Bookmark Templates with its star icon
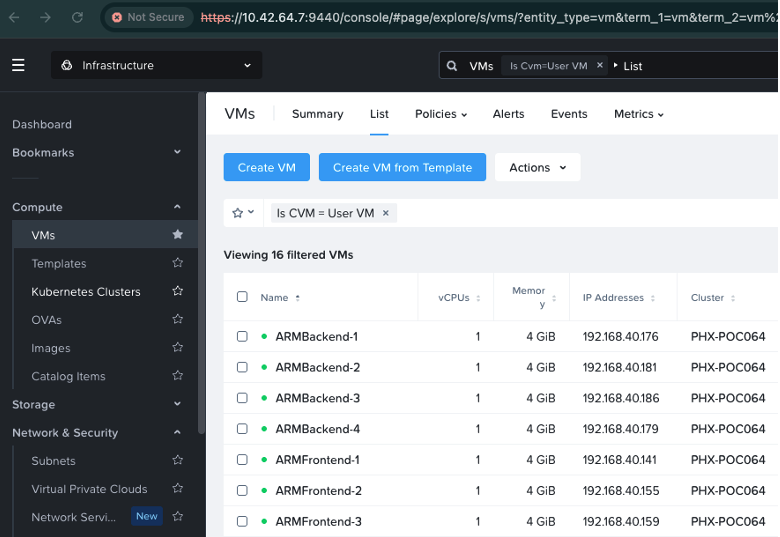The height and width of the screenshot is (537, 780). tap(178, 263)
